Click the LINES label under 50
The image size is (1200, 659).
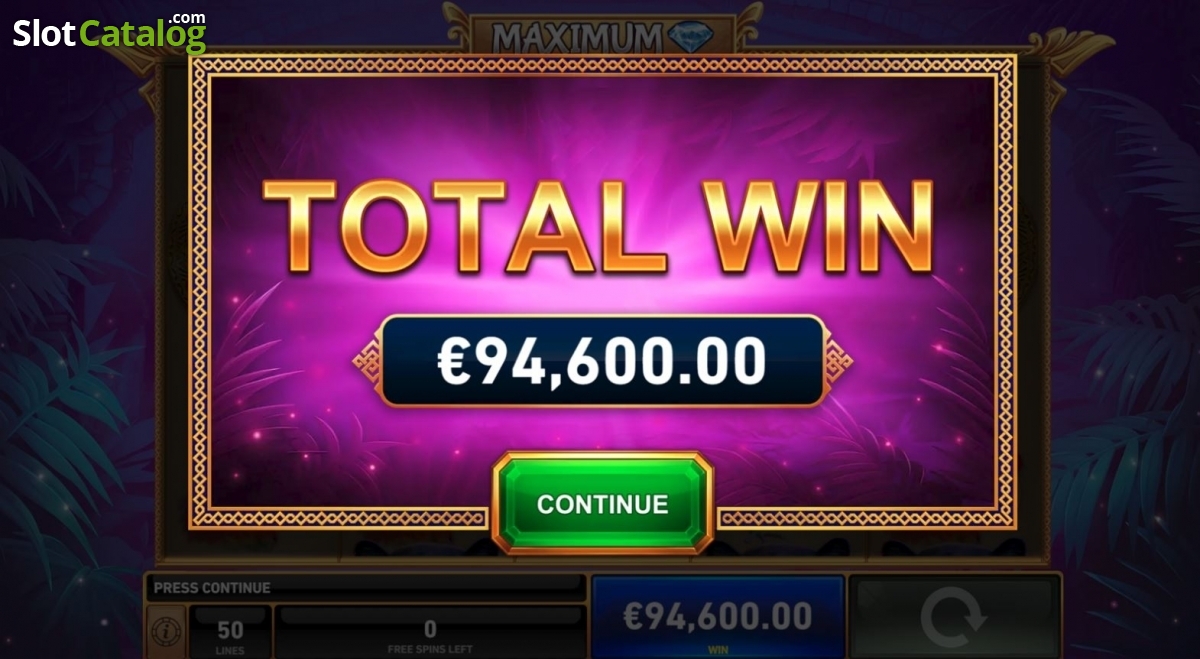click(230, 649)
